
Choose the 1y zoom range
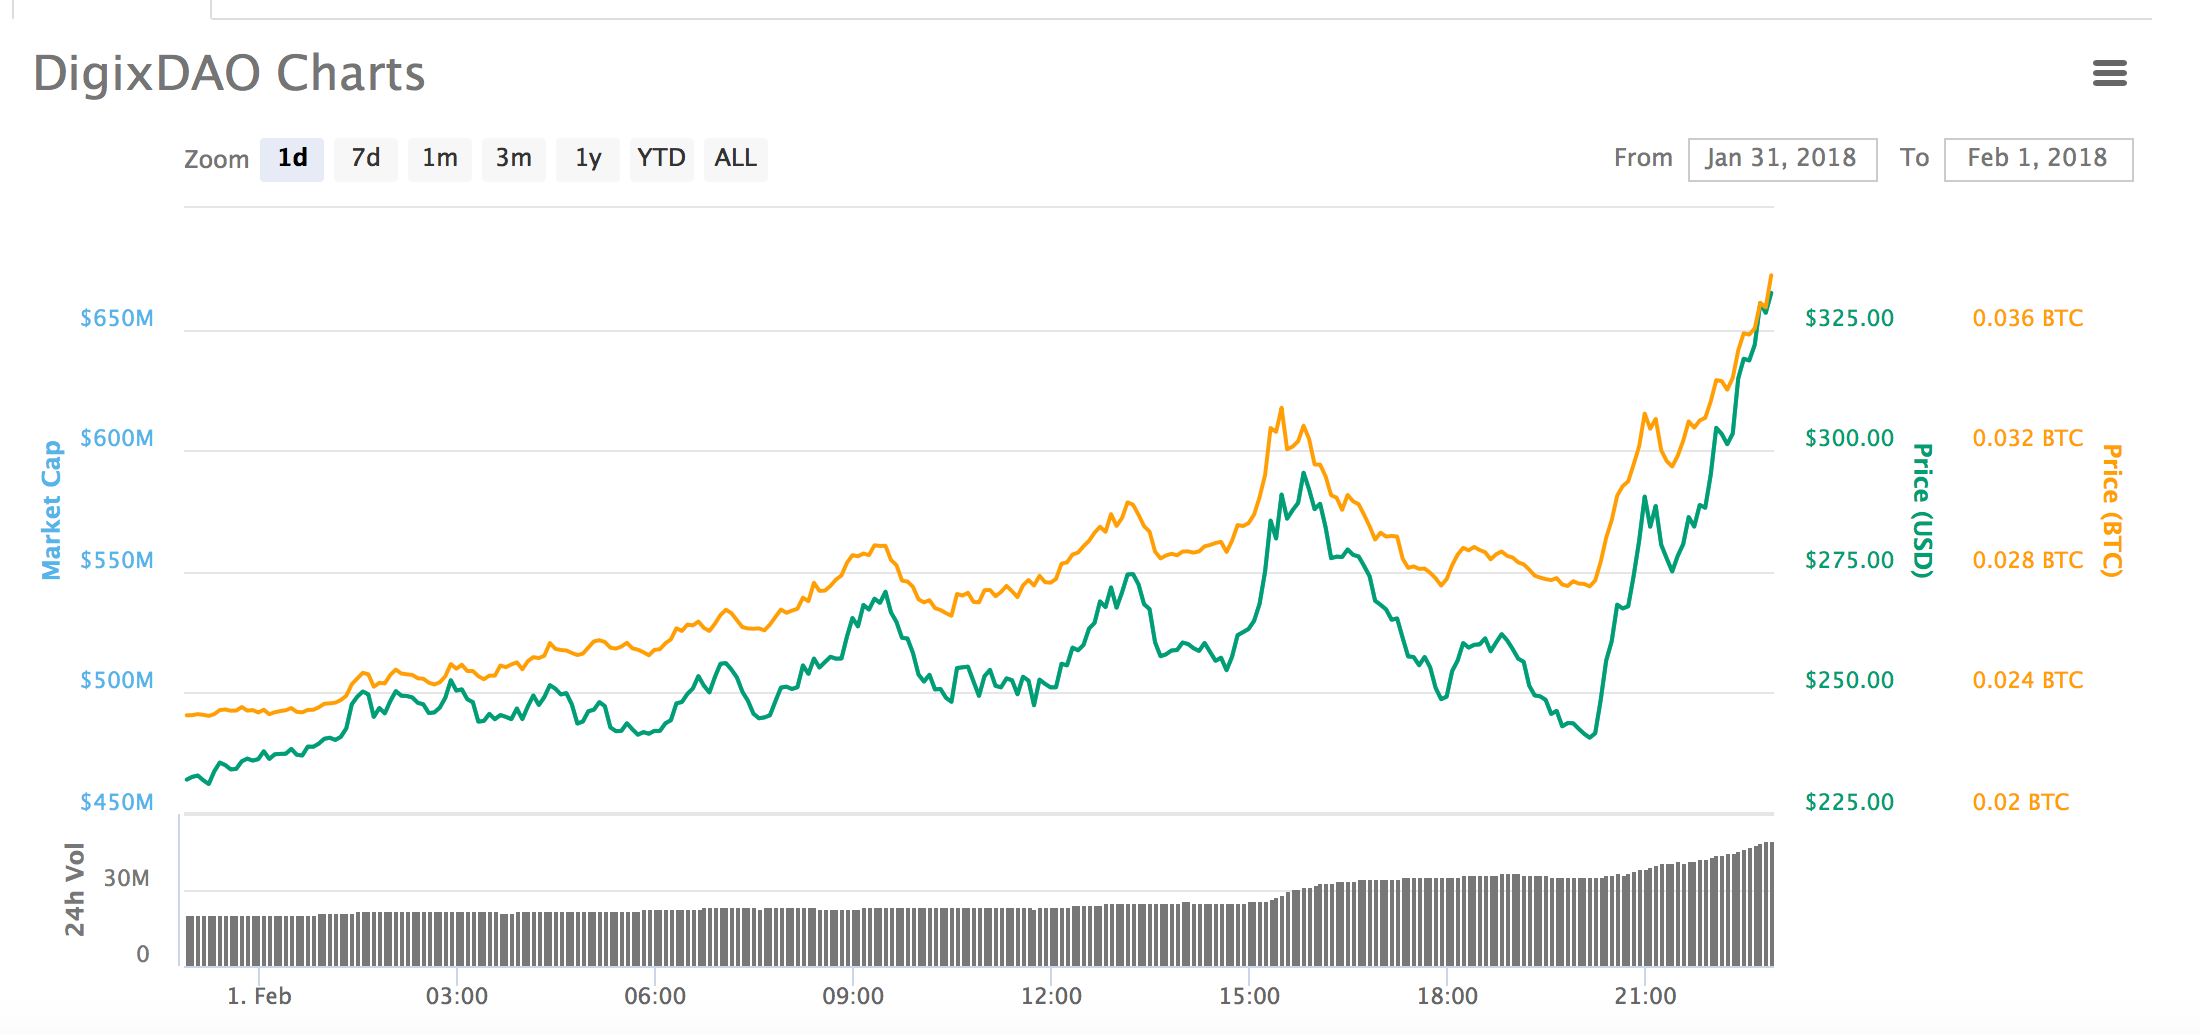[x=588, y=159]
